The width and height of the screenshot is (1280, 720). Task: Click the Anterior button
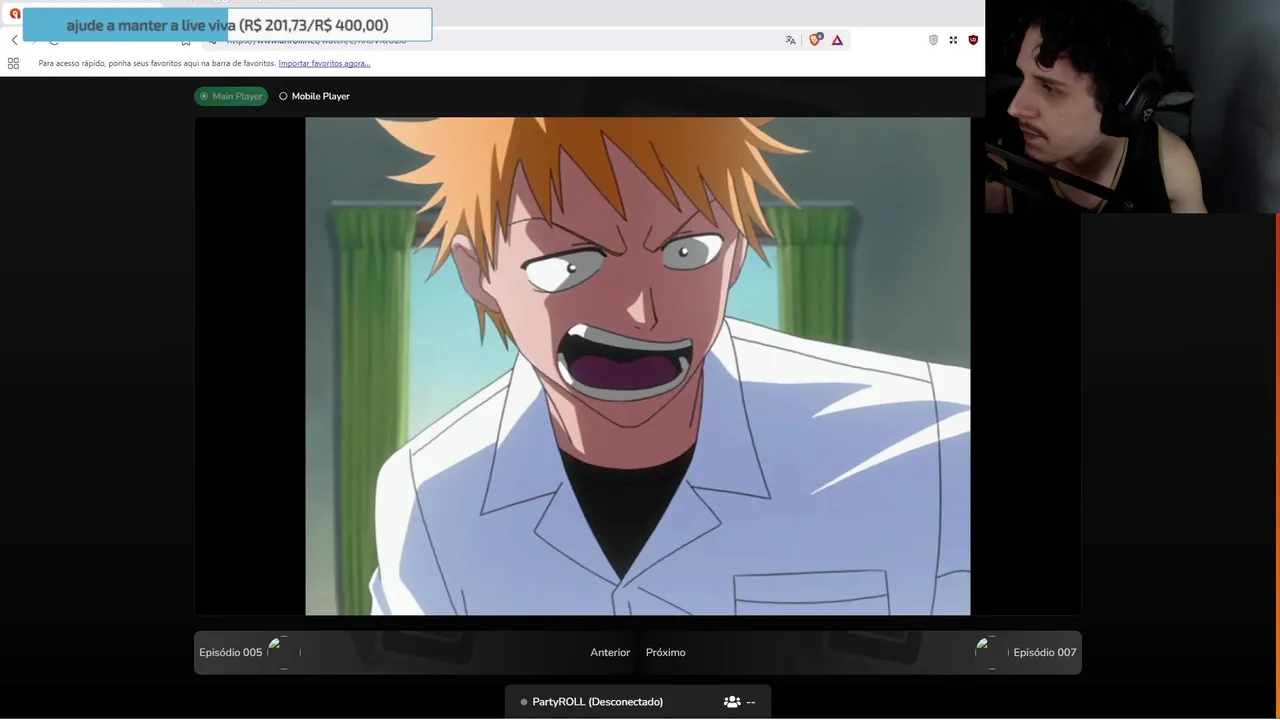click(610, 652)
